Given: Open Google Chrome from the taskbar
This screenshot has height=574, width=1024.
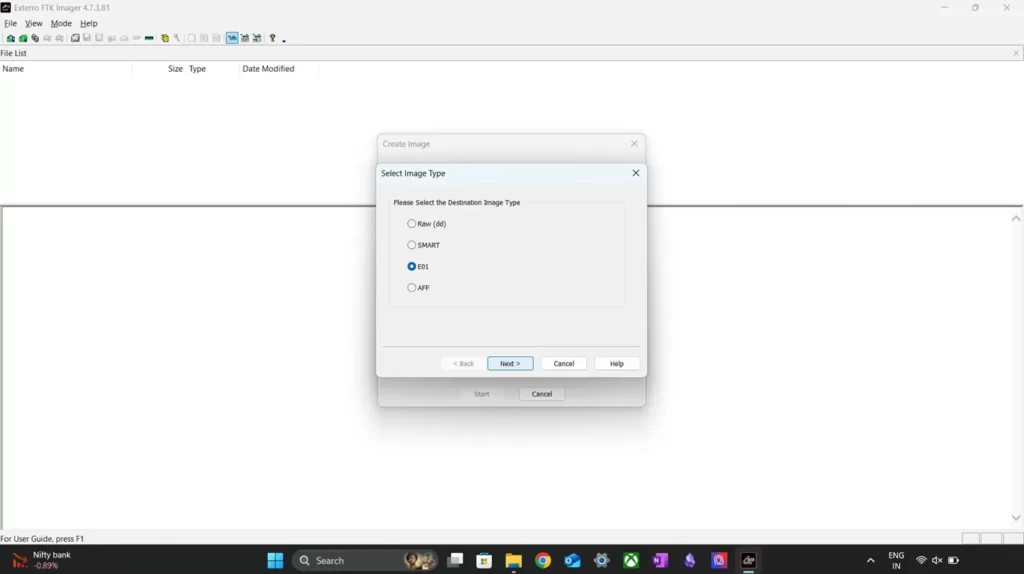Looking at the screenshot, I should tap(543, 561).
